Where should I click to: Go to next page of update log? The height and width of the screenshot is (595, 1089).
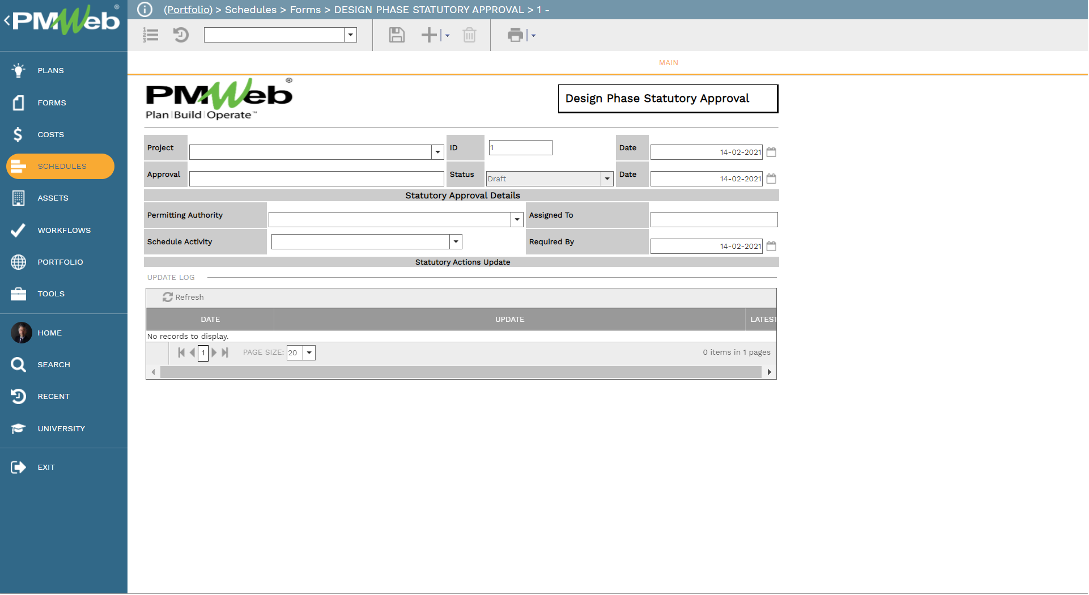(214, 353)
